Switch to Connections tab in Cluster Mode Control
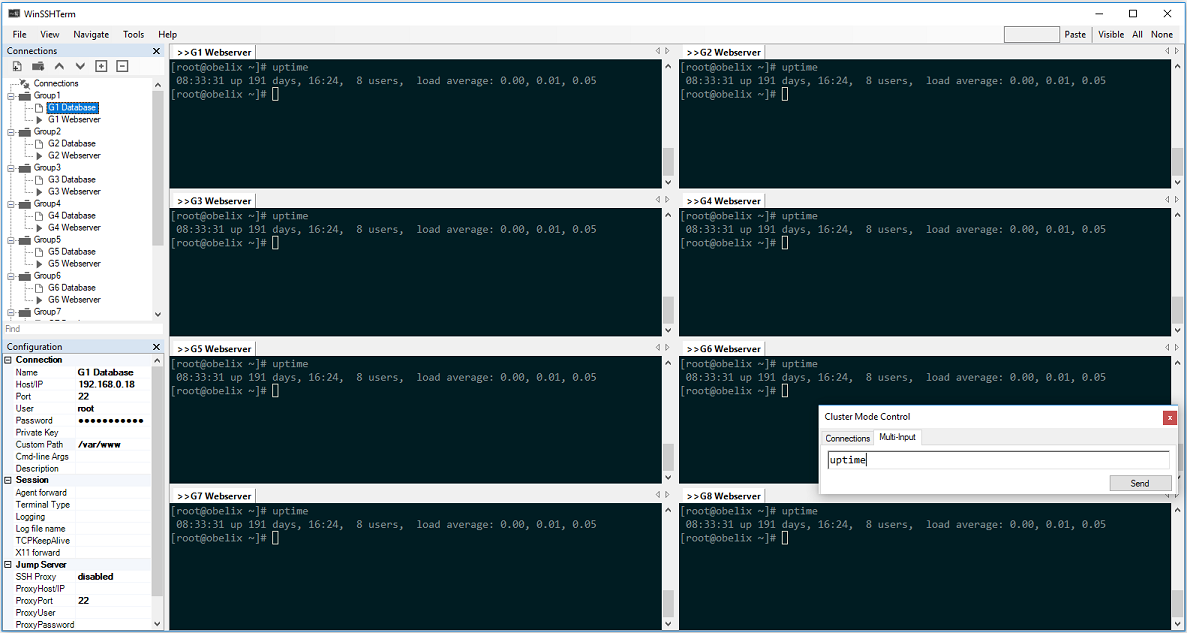1187x633 pixels. (847, 438)
